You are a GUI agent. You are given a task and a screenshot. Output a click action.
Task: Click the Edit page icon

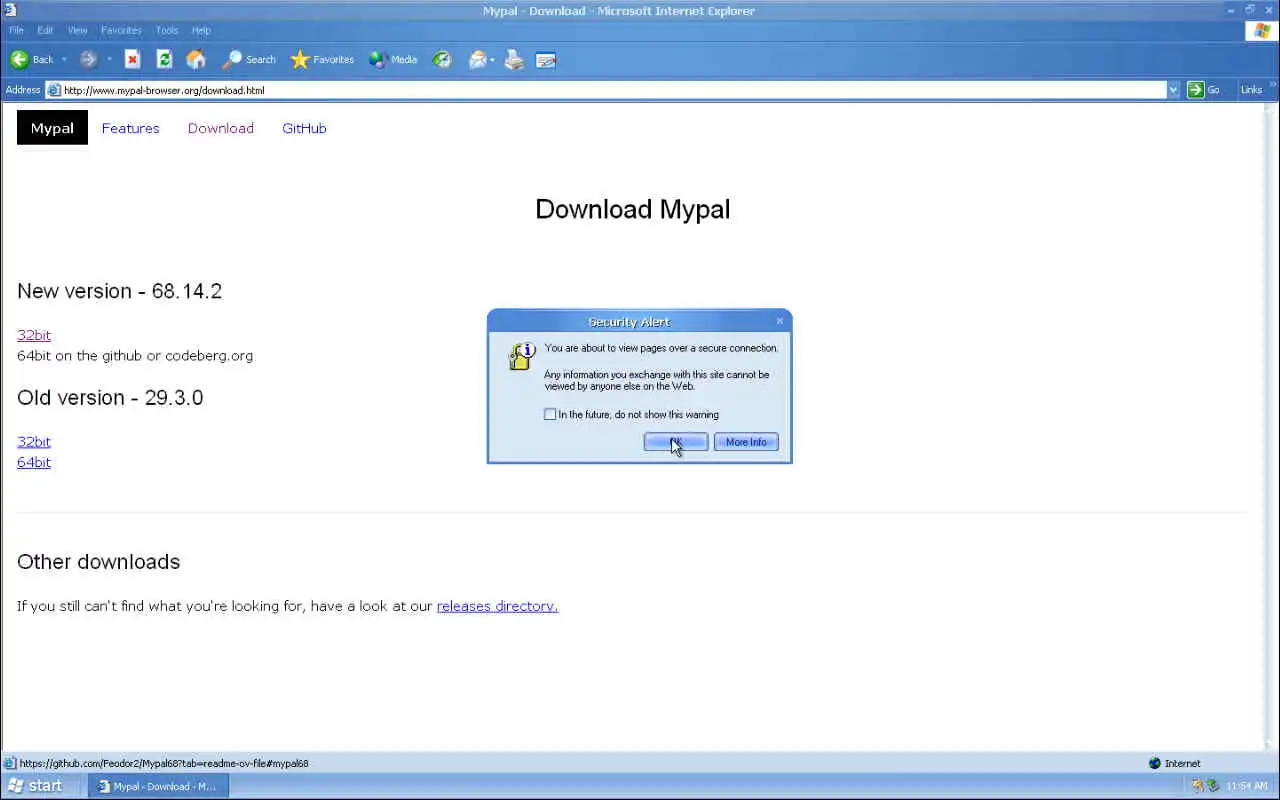tap(546, 60)
